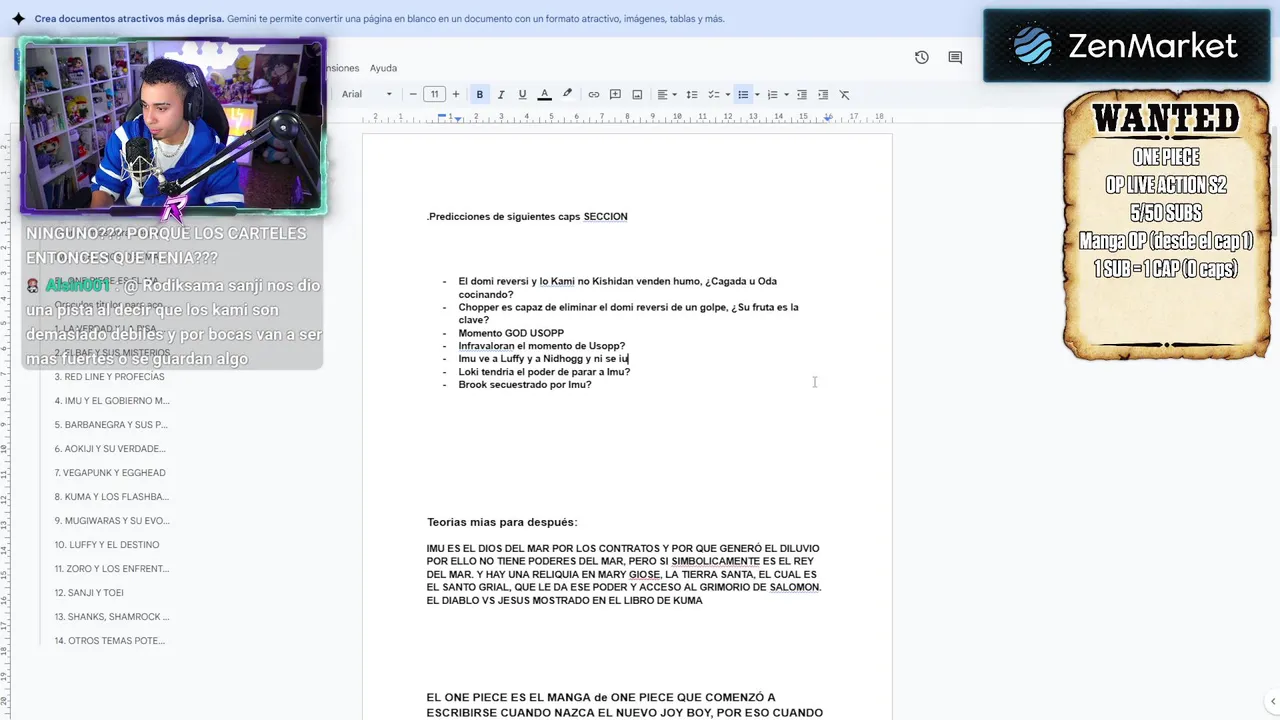Click the bullet 'Loki tendria el poder de parar a Imu?'

click(544, 372)
